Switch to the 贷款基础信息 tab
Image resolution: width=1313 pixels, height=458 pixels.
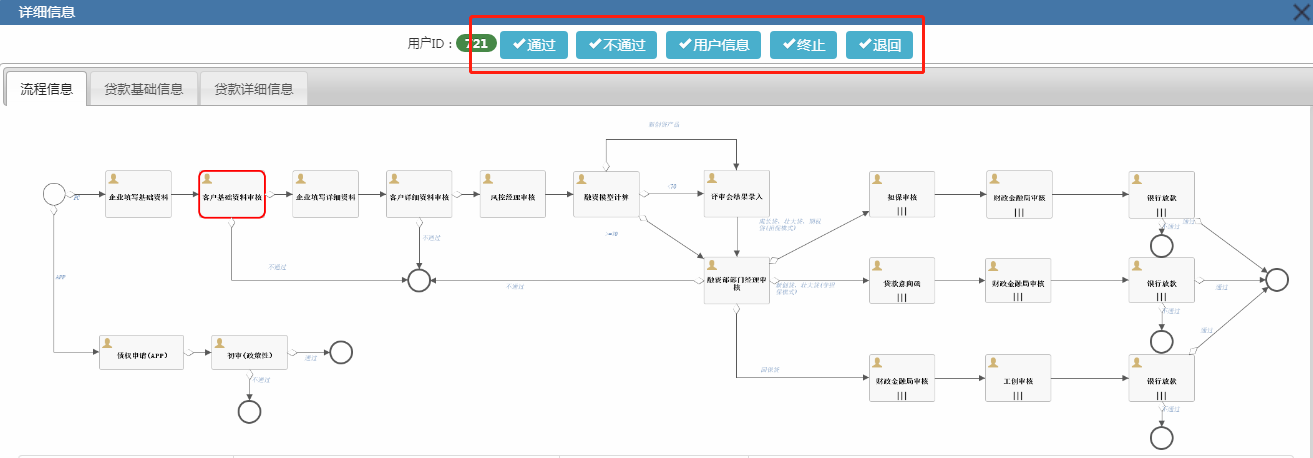[x=143, y=88]
